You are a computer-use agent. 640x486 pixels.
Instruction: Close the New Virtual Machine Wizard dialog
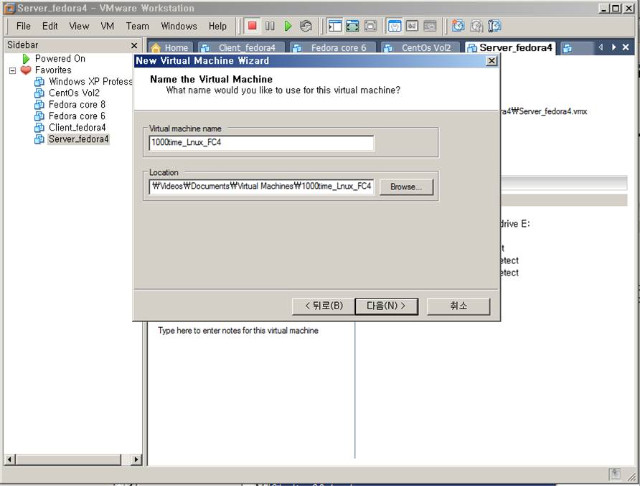coord(491,61)
